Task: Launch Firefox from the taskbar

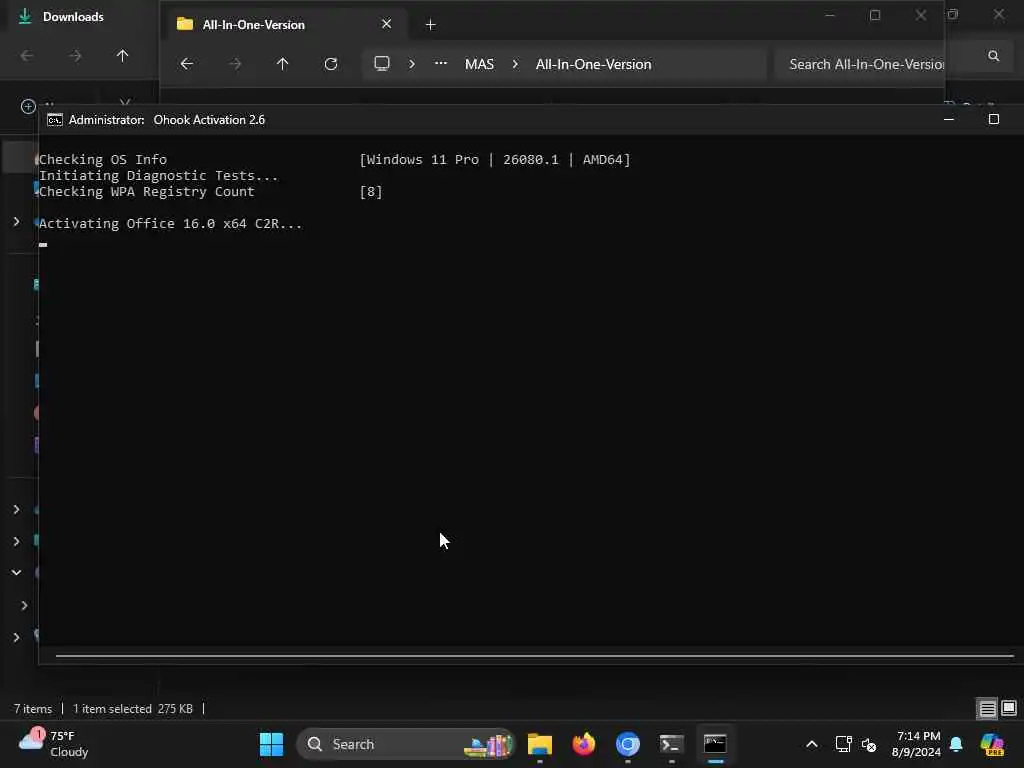Action: 584,744
